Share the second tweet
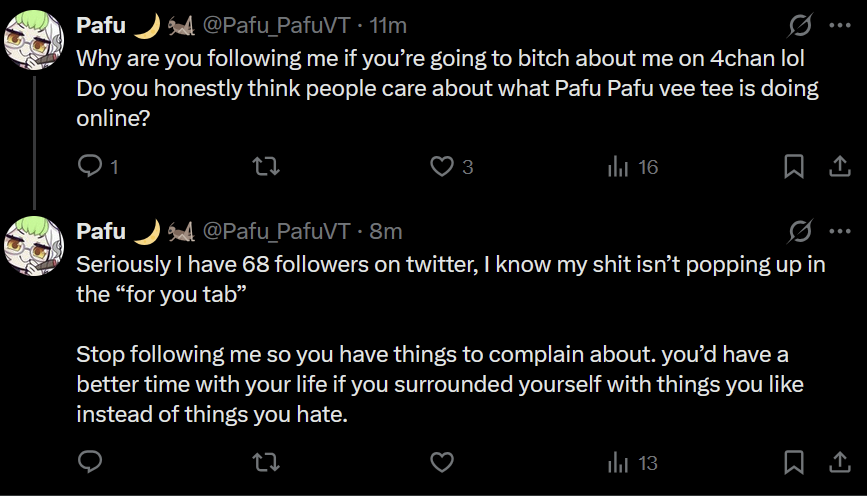The height and width of the screenshot is (496, 867). click(x=836, y=462)
